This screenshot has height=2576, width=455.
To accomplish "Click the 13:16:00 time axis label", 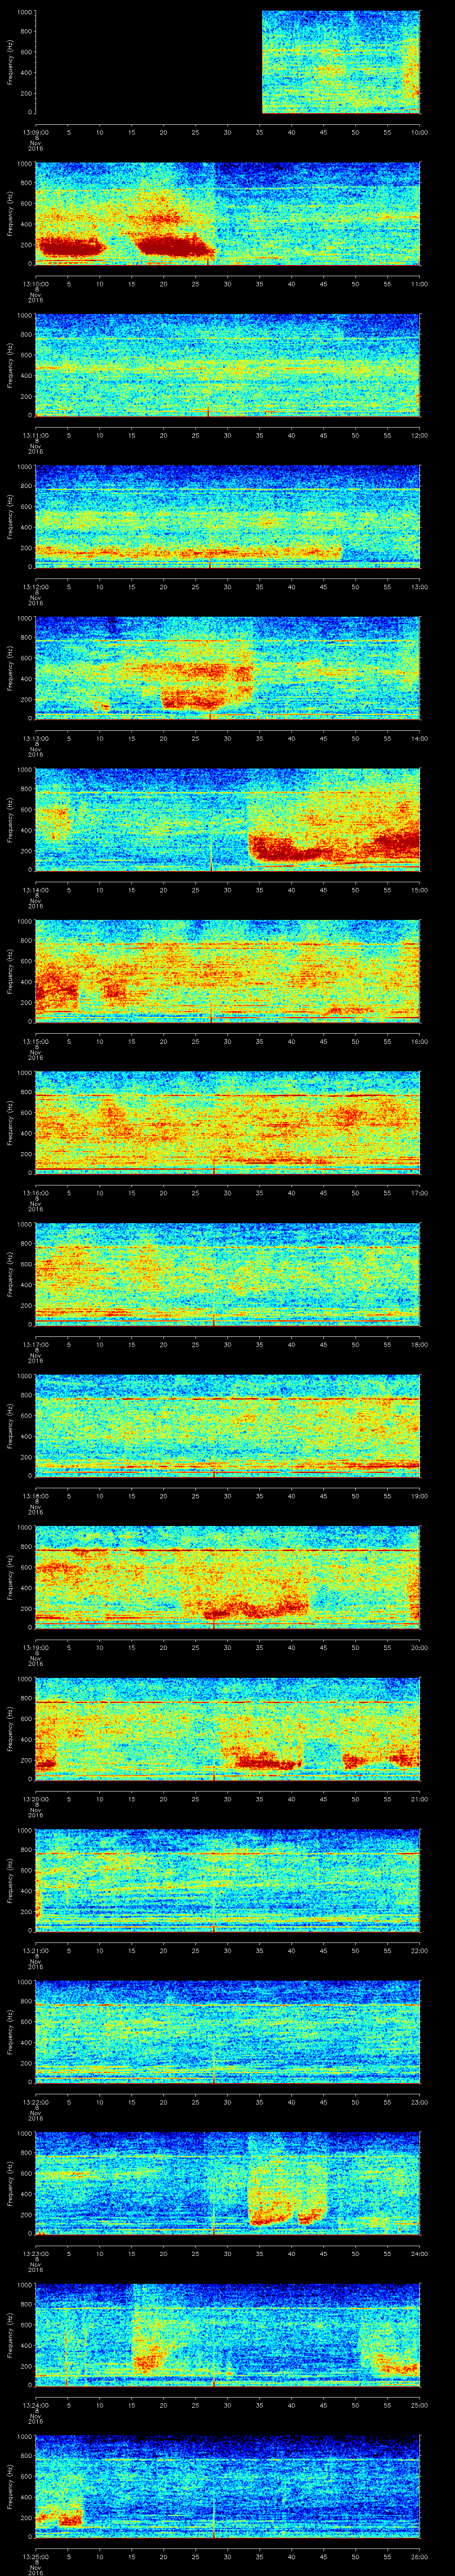I will 35,1193.
